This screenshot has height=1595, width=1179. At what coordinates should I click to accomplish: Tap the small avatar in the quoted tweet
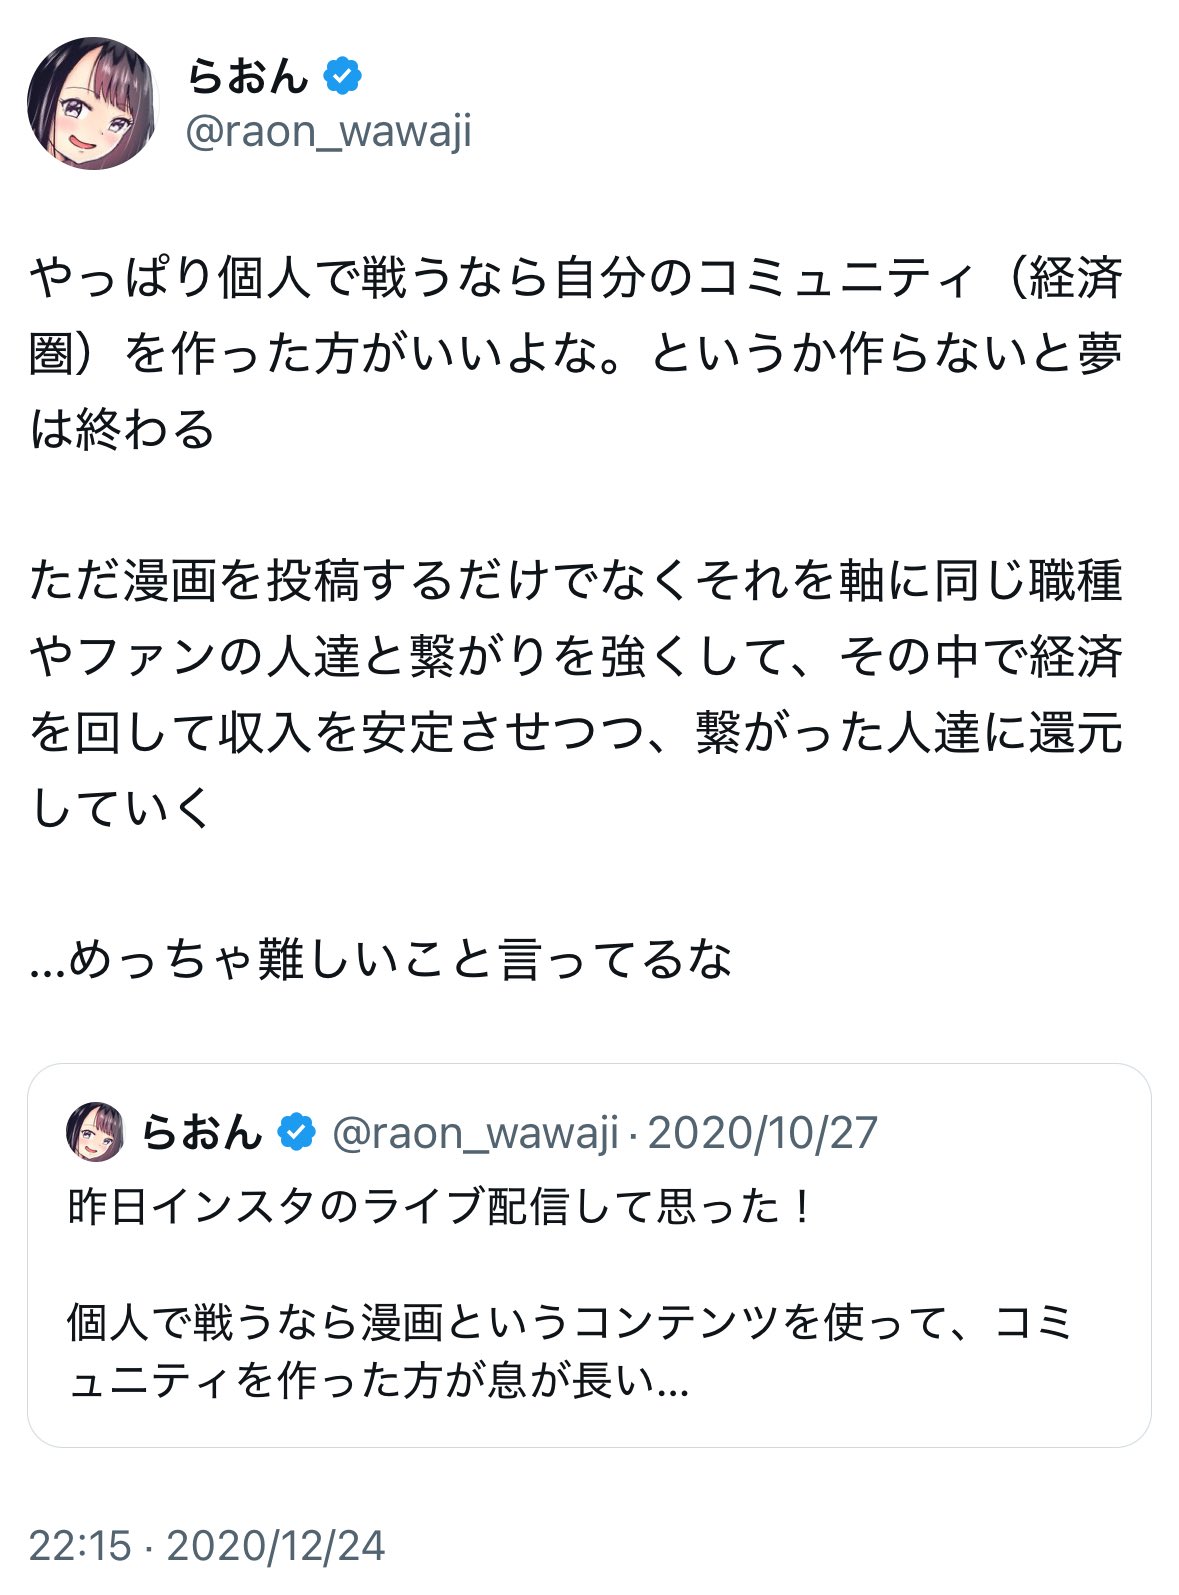click(x=95, y=1132)
